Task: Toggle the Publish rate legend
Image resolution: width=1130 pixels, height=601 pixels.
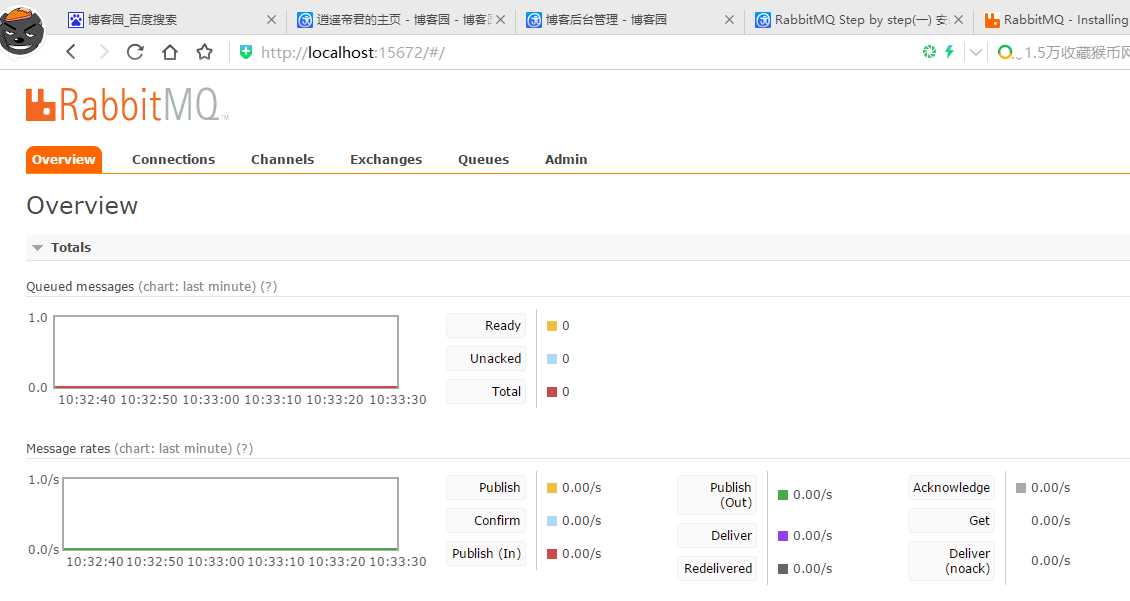Action: click(x=486, y=487)
